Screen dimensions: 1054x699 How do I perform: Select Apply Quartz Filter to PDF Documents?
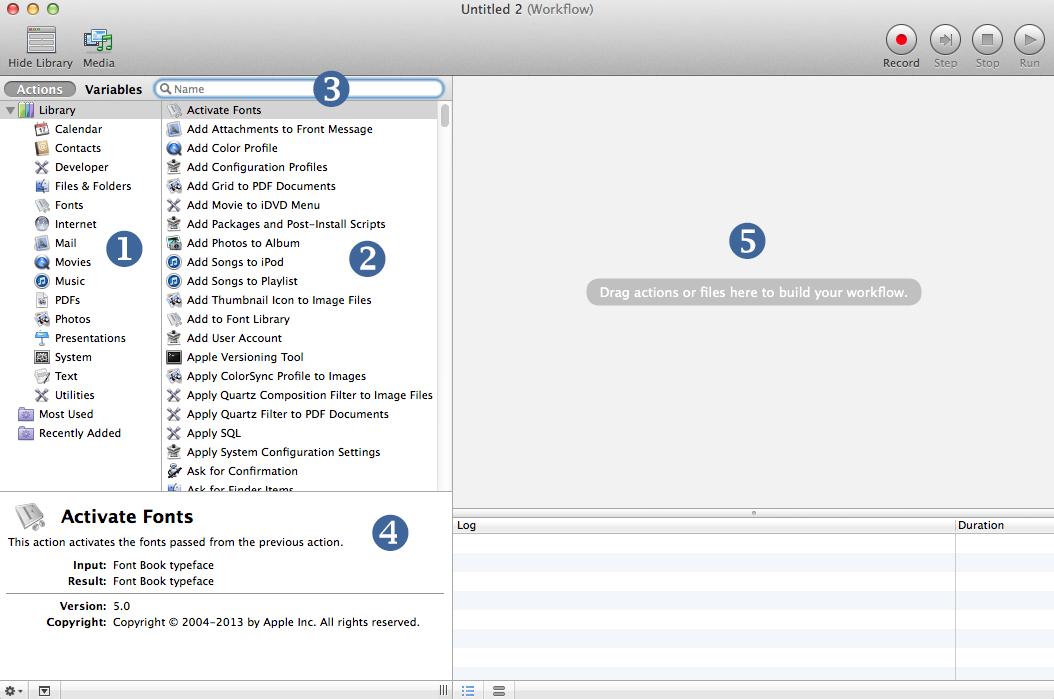[x=300, y=414]
